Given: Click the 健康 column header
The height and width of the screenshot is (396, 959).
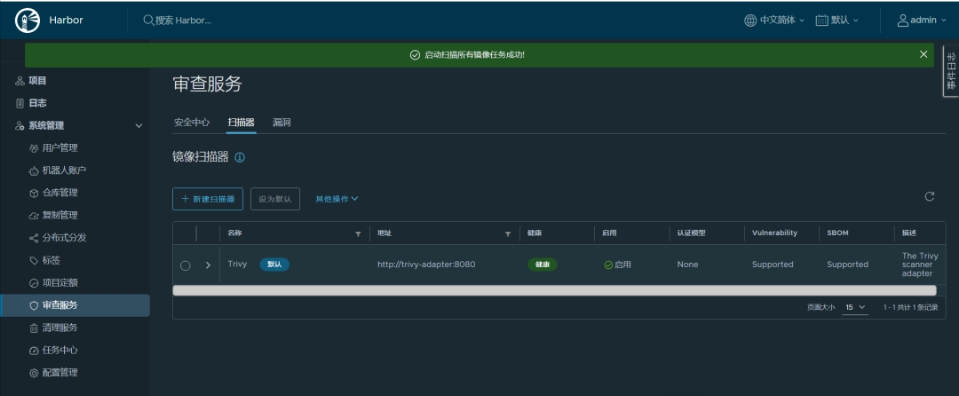Looking at the screenshot, I should click(535, 233).
